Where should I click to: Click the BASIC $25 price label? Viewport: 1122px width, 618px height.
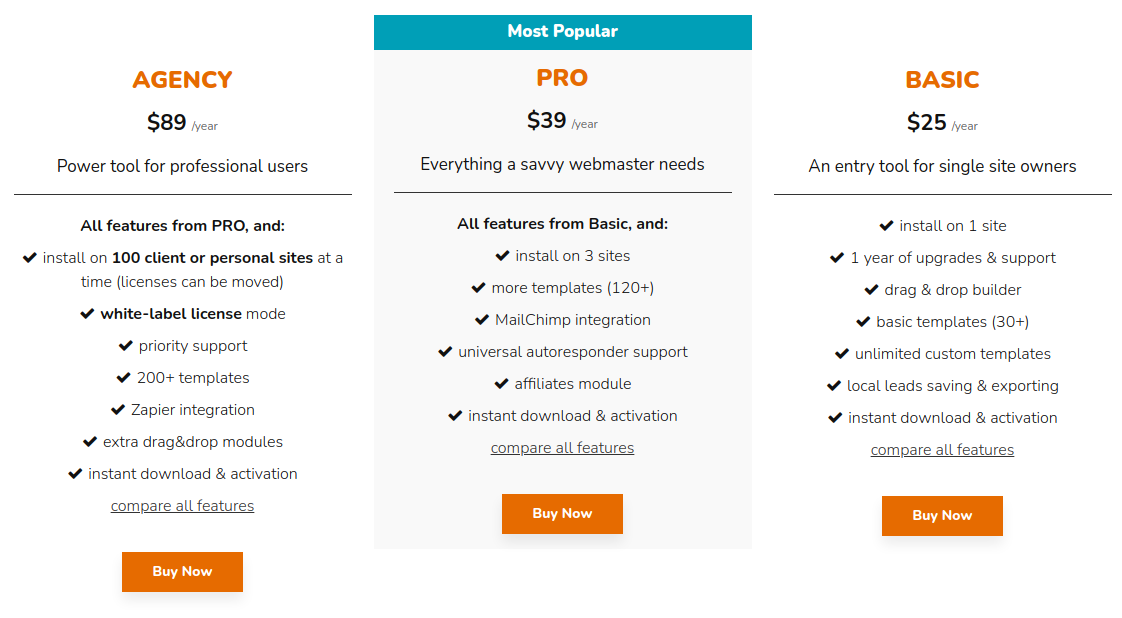point(927,122)
